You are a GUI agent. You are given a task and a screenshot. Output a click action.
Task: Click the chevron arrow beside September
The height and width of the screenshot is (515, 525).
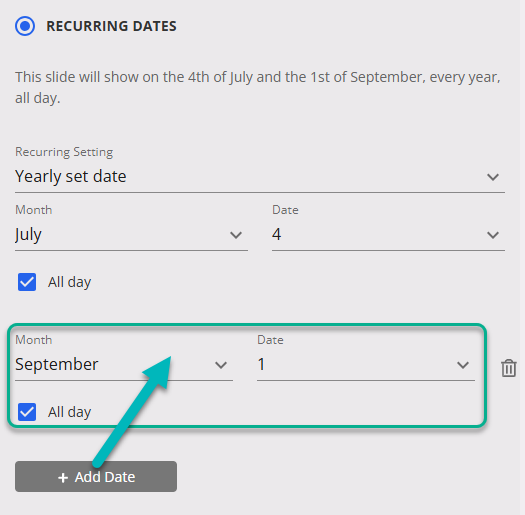[221, 365]
